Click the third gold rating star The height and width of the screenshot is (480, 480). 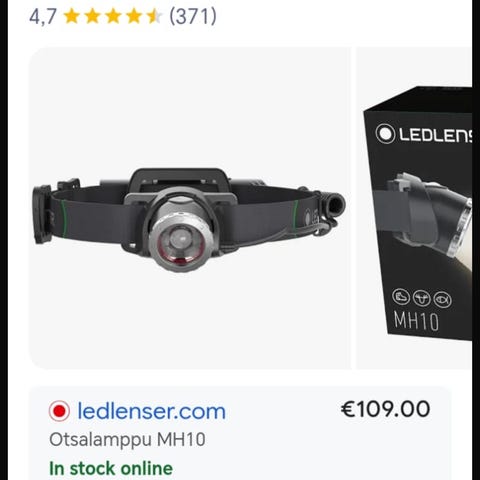pos(113,16)
